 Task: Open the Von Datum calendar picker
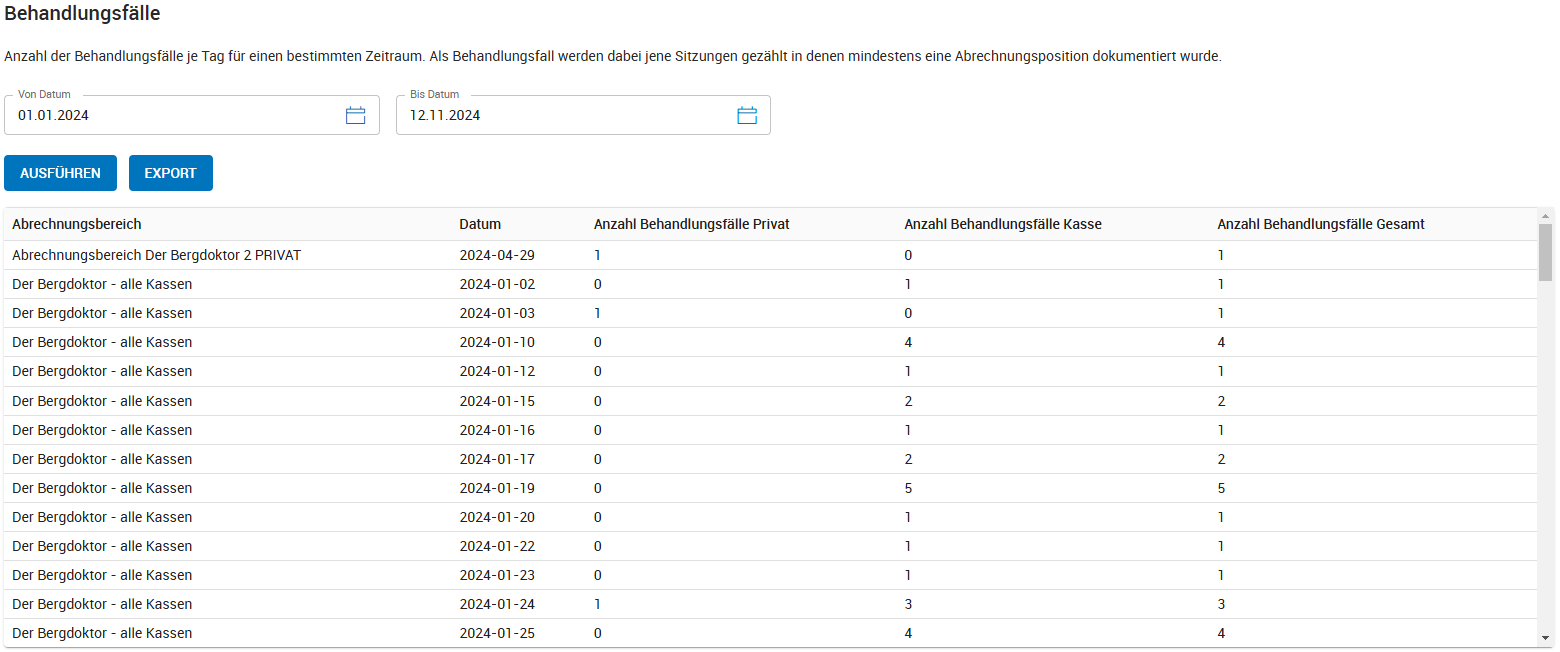[356, 115]
